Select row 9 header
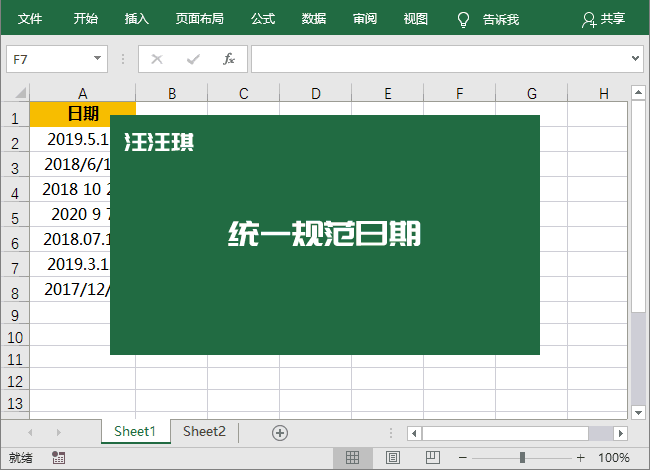 [15, 315]
